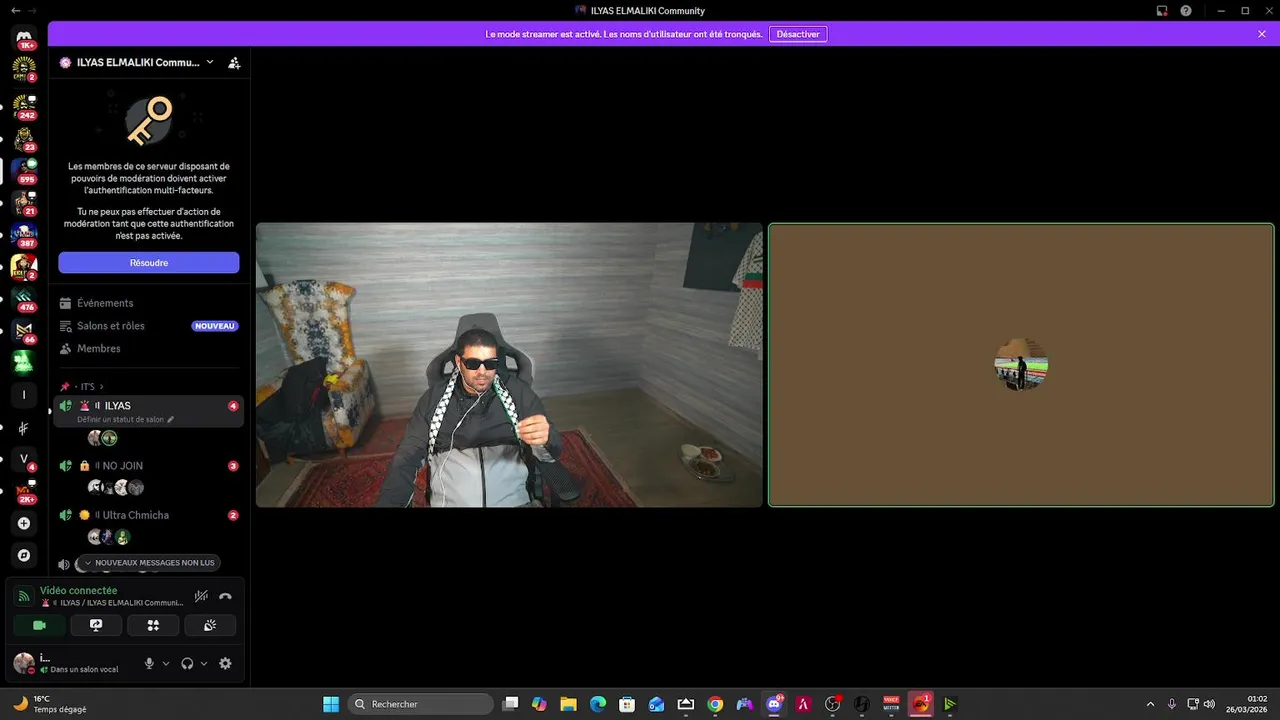This screenshot has height=720, width=1280.
Task: Show hidden system tray icons
Action: [x=1150, y=704]
